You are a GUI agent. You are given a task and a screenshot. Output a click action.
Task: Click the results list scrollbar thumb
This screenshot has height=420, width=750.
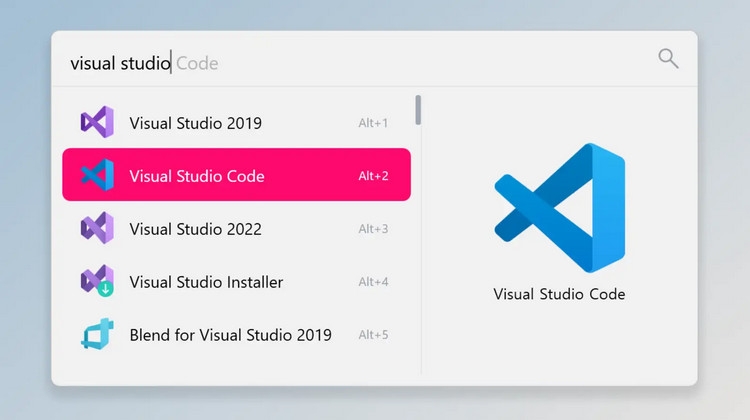[x=419, y=110]
